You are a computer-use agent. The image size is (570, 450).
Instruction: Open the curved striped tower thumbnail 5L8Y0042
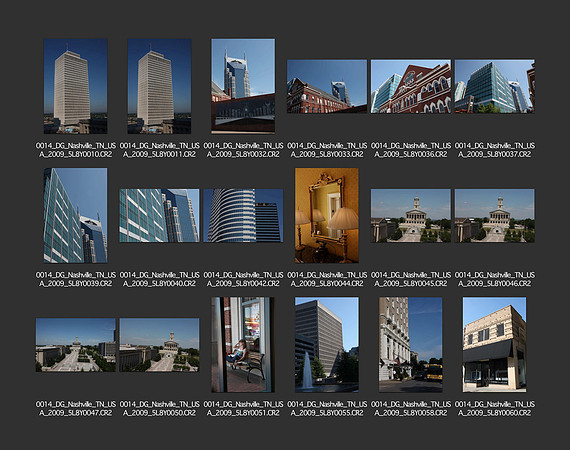pyautogui.click(x=243, y=216)
